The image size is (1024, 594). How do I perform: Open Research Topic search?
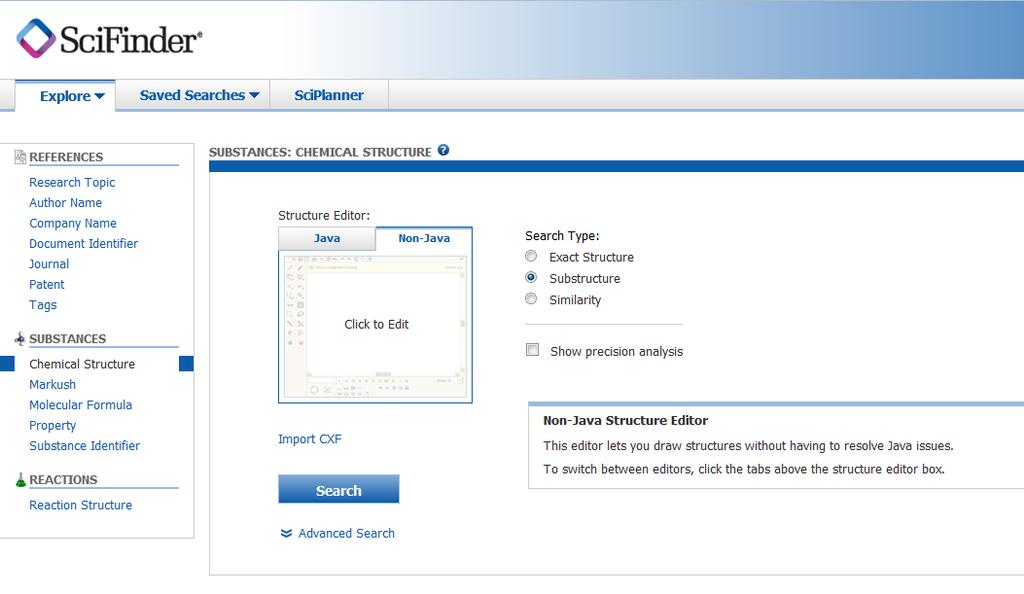click(72, 182)
